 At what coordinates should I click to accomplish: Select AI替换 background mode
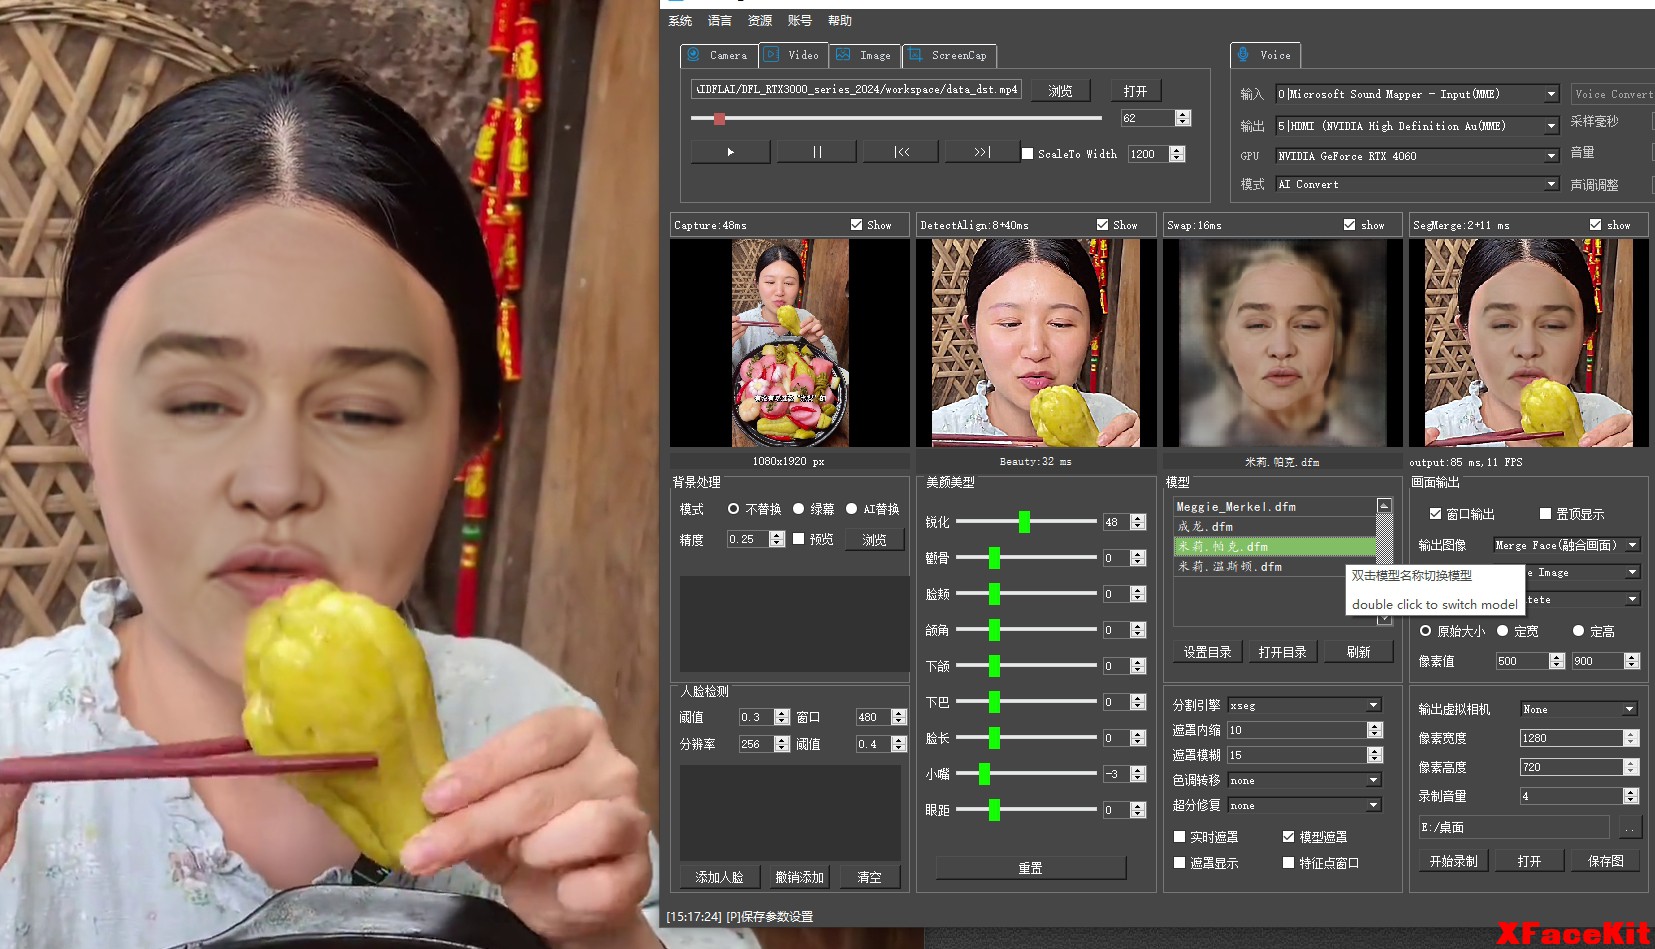click(851, 509)
